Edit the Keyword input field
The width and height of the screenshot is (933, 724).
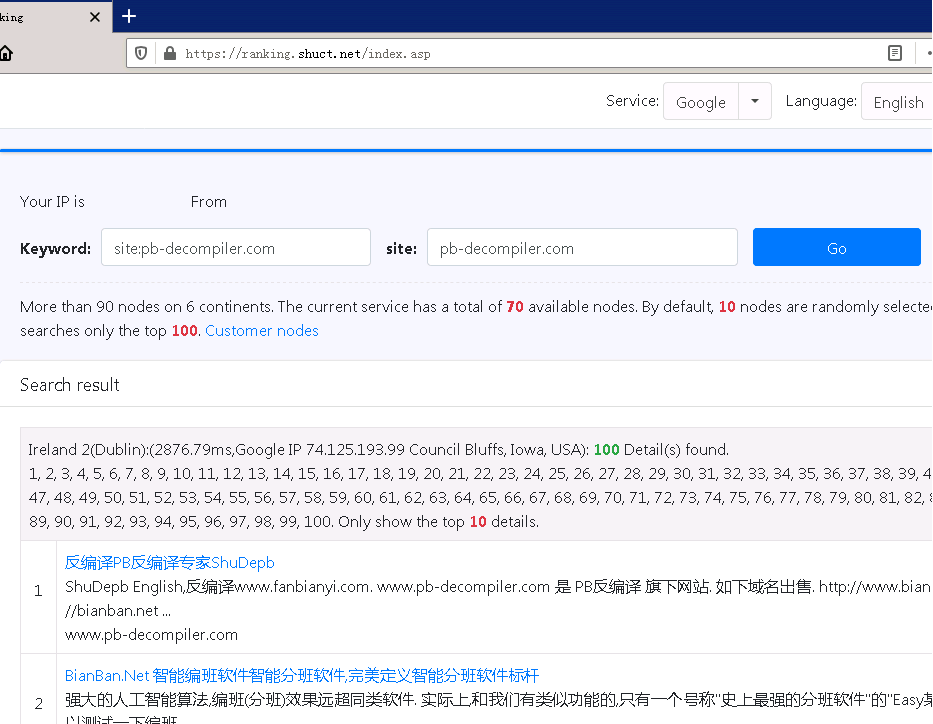click(x=236, y=247)
